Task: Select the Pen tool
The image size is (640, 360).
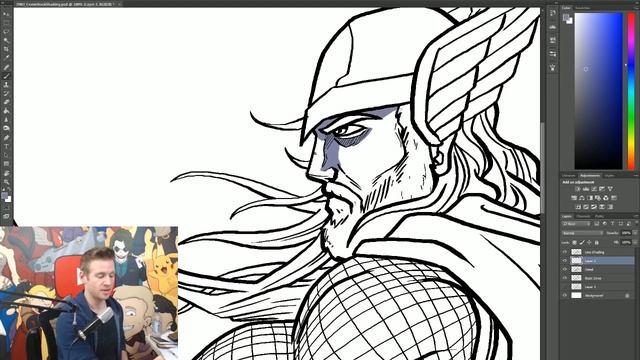Action: [x=7, y=138]
